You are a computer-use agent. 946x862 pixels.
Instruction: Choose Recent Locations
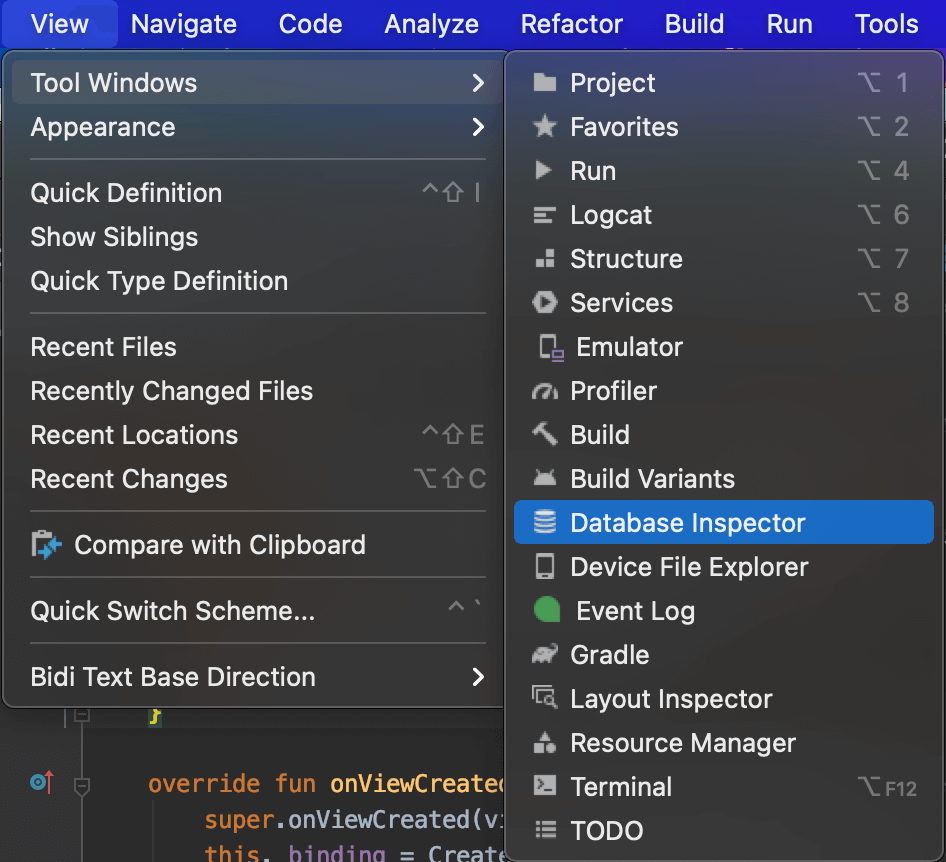click(x=258, y=435)
